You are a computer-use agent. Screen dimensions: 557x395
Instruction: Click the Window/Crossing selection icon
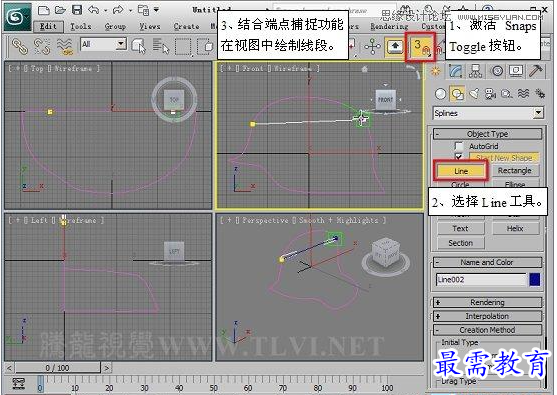coord(205,47)
